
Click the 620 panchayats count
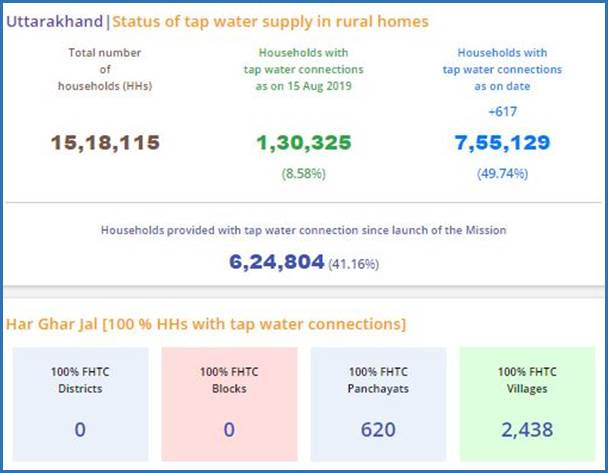(379, 429)
